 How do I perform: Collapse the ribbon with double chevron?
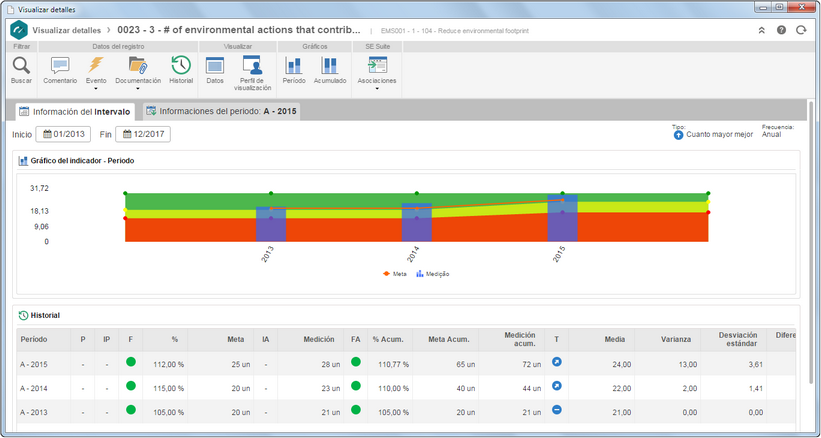[x=762, y=30]
